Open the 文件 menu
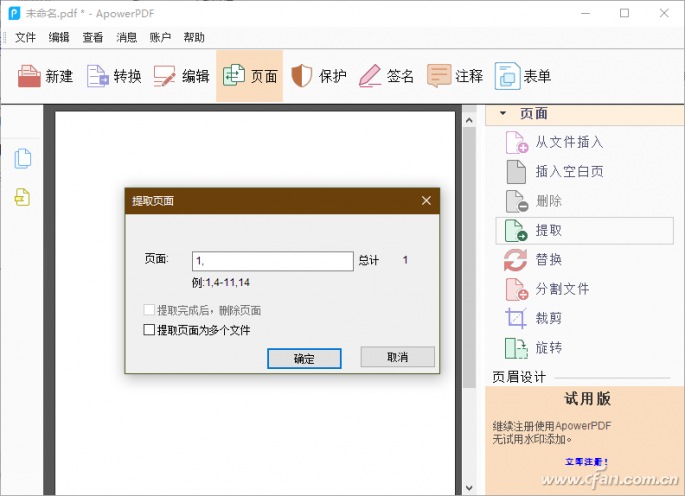This screenshot has width=685, height=496. click(25, 38)
